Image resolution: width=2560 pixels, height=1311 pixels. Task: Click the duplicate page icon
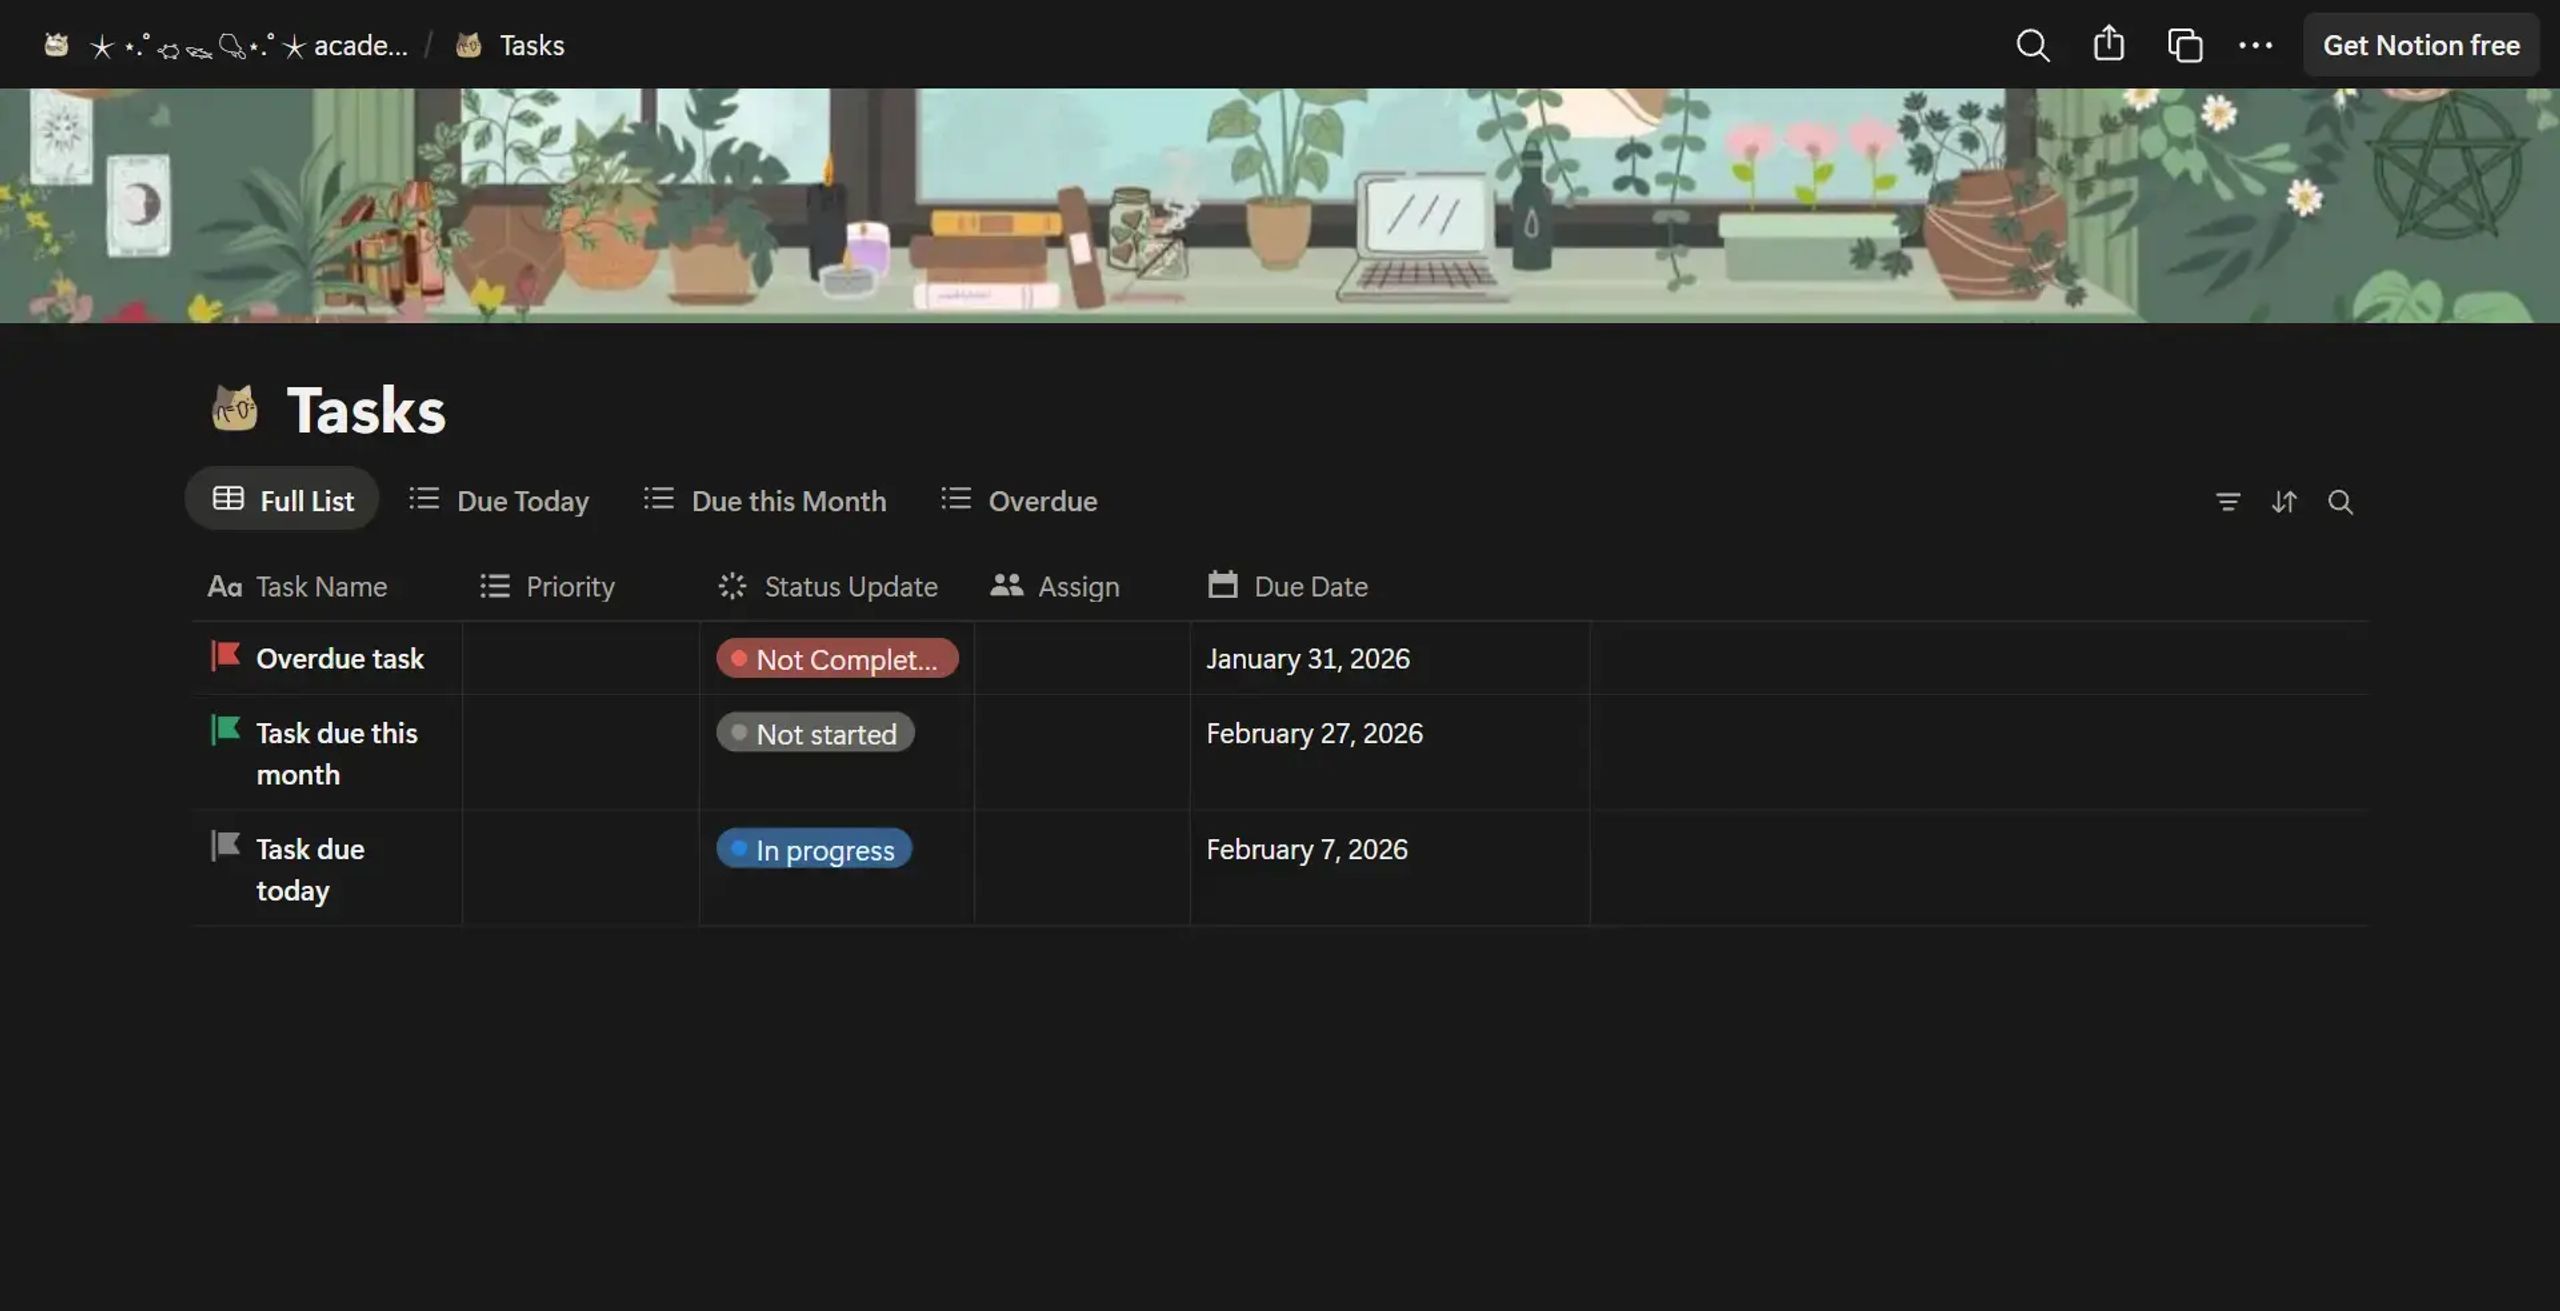[2184, 45]
